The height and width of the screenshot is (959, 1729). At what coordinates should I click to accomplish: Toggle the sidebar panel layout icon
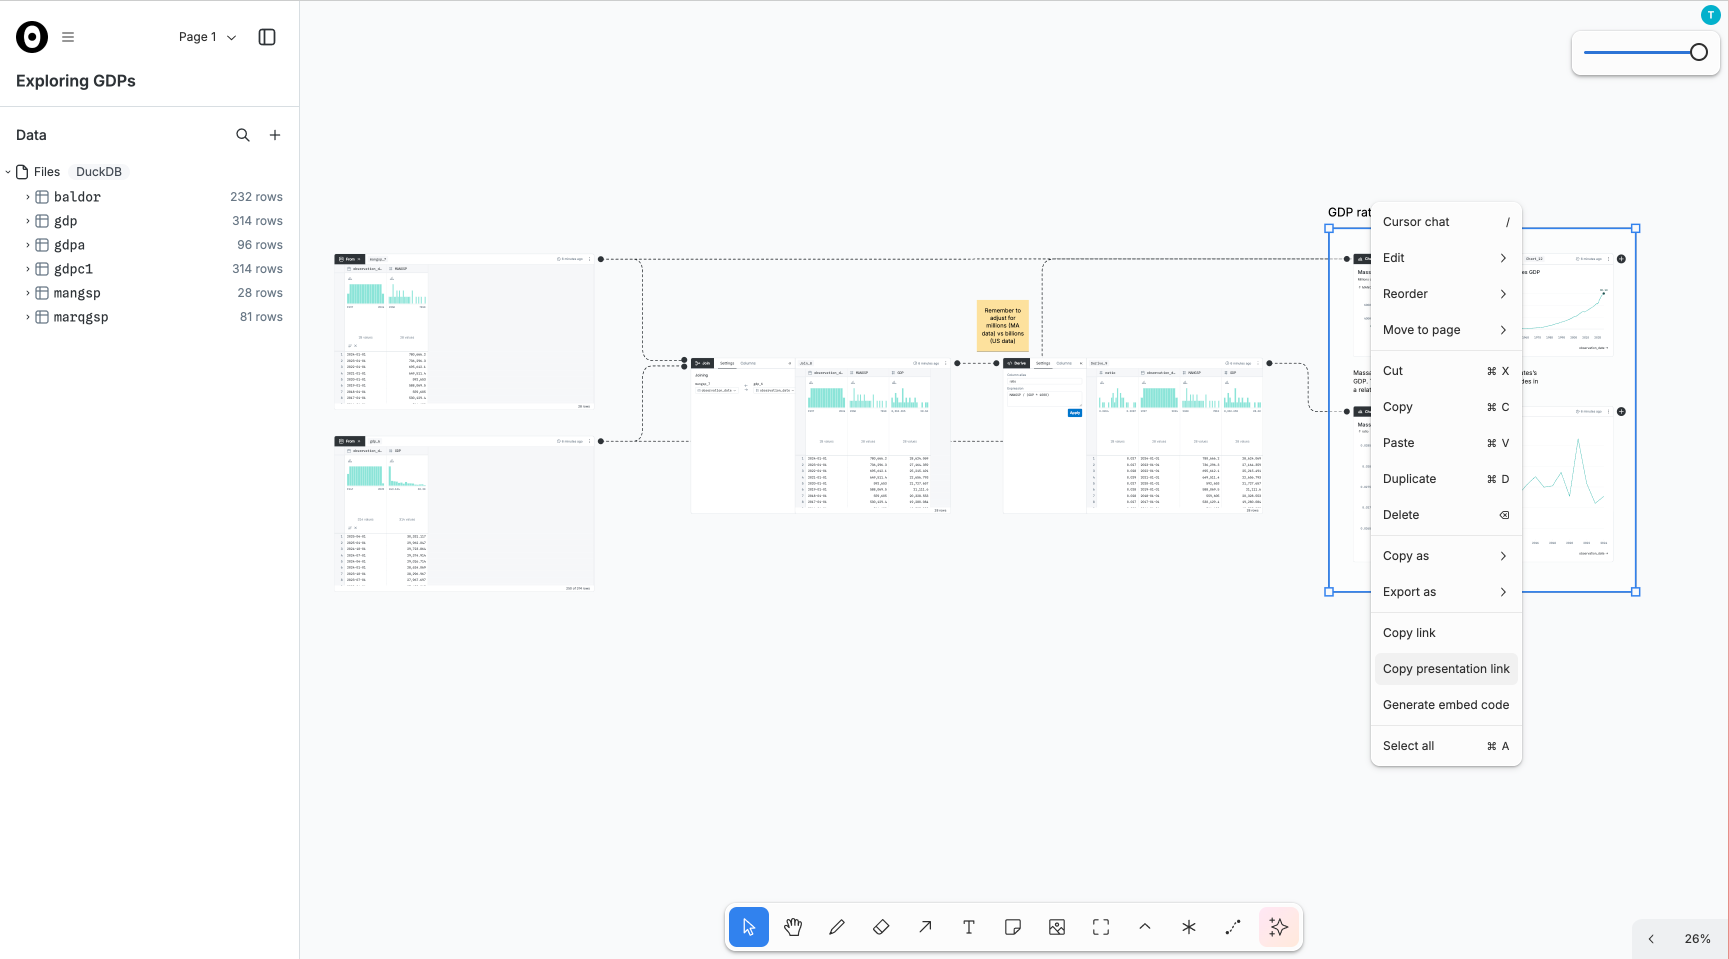(267, 37)
